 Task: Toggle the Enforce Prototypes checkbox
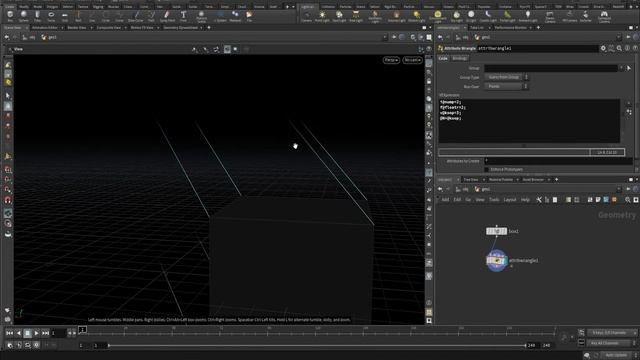click(x=486, y=169)
